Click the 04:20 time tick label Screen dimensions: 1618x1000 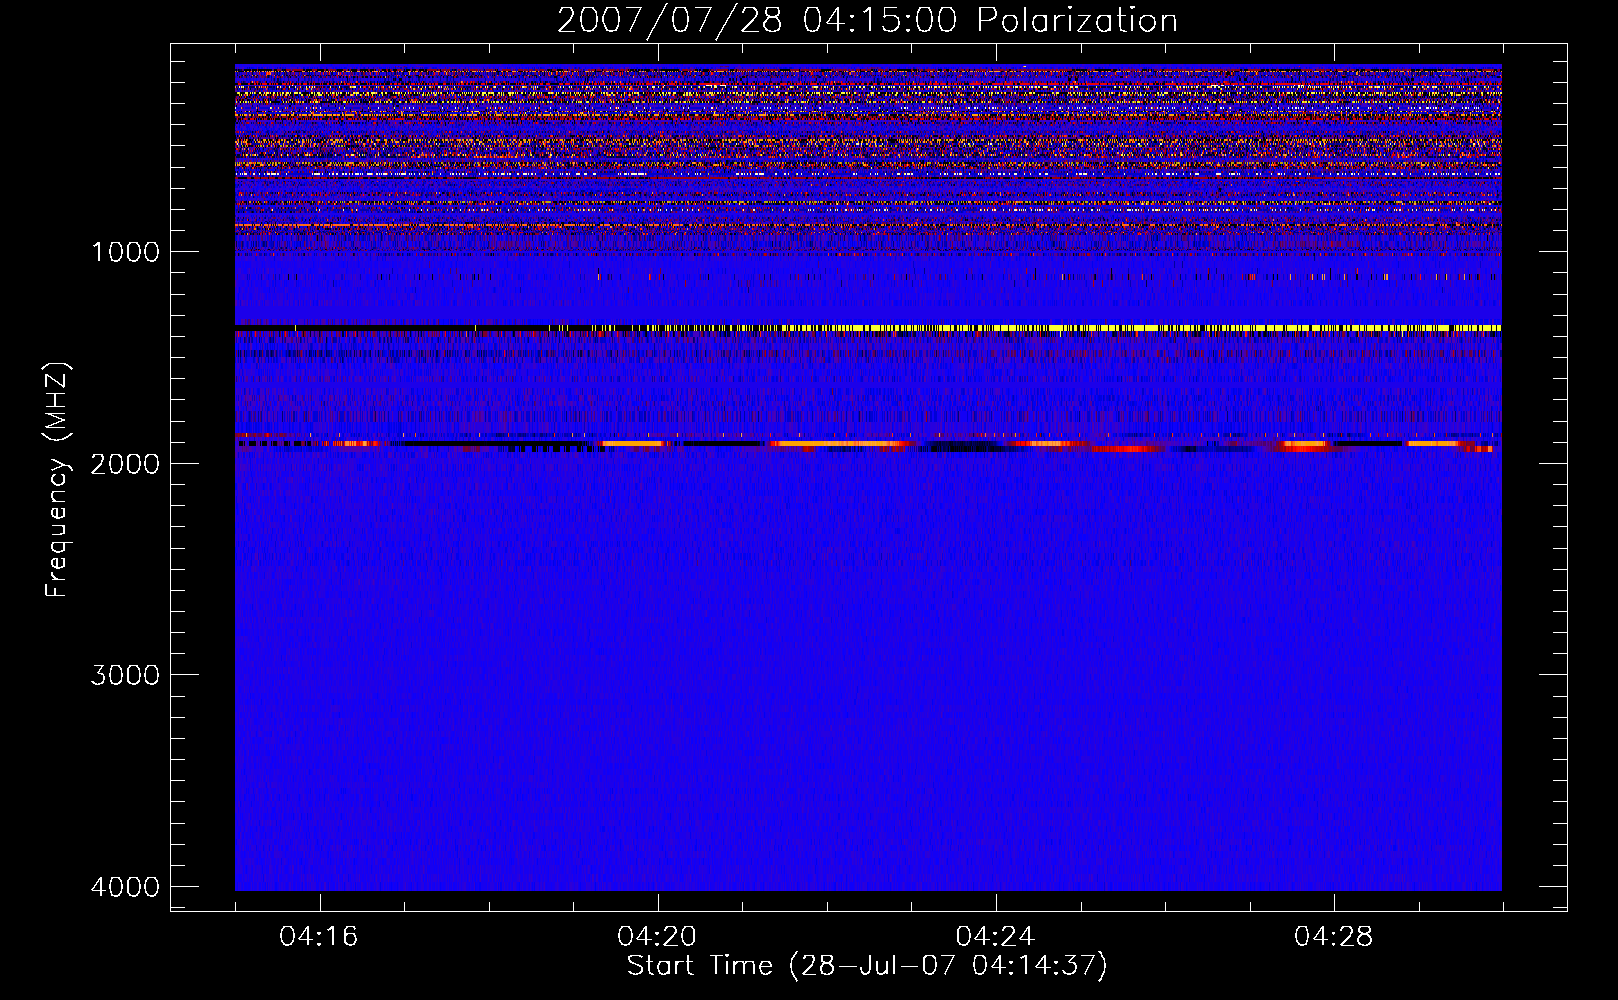[657, 936]
